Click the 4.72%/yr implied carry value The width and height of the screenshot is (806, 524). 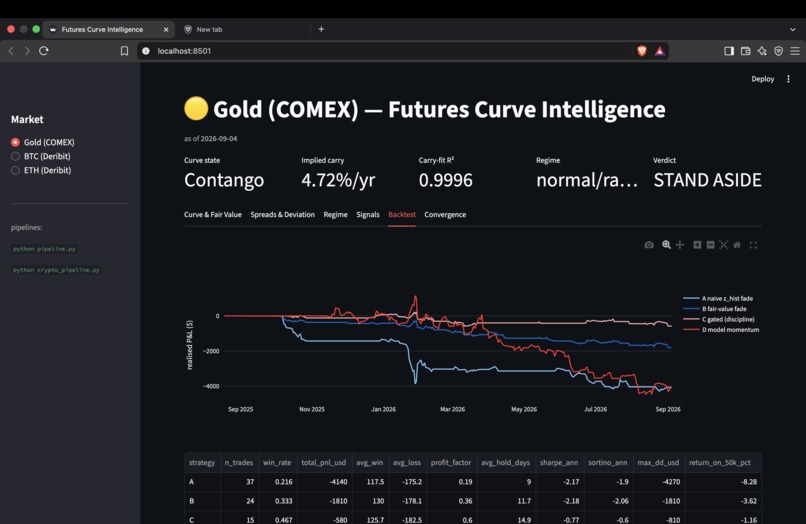(x=338, y=180)
